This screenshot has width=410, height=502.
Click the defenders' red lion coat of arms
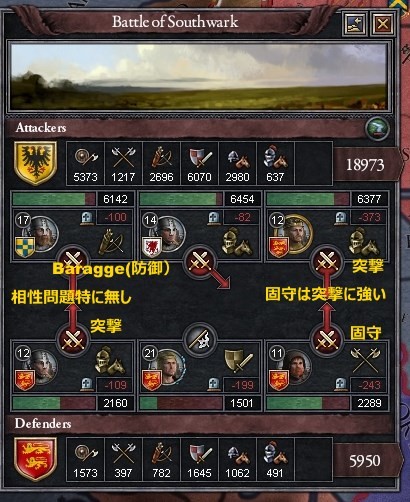click(x=35, y=460)
